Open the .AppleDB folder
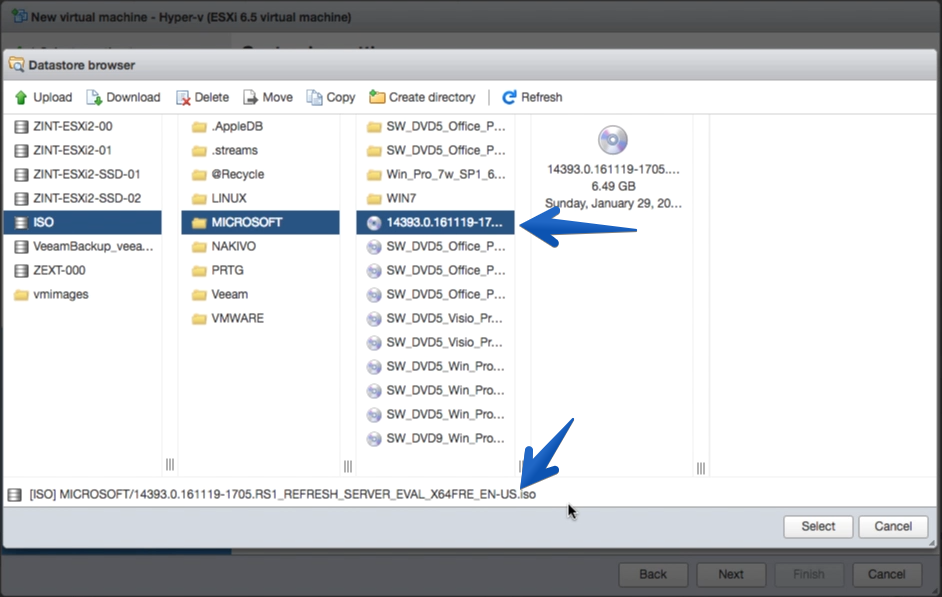Screen dimensions: 942x597 260,126
